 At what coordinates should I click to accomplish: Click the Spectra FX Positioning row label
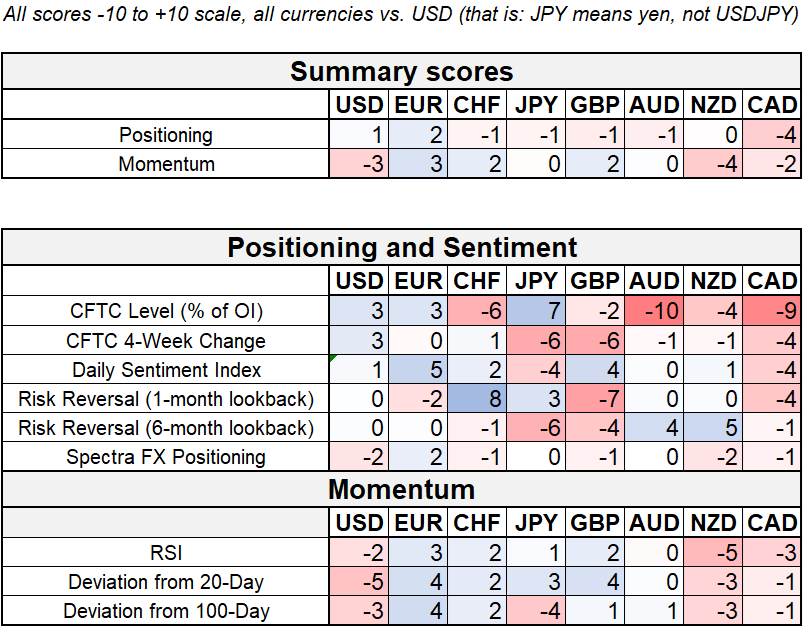point(166,457)
